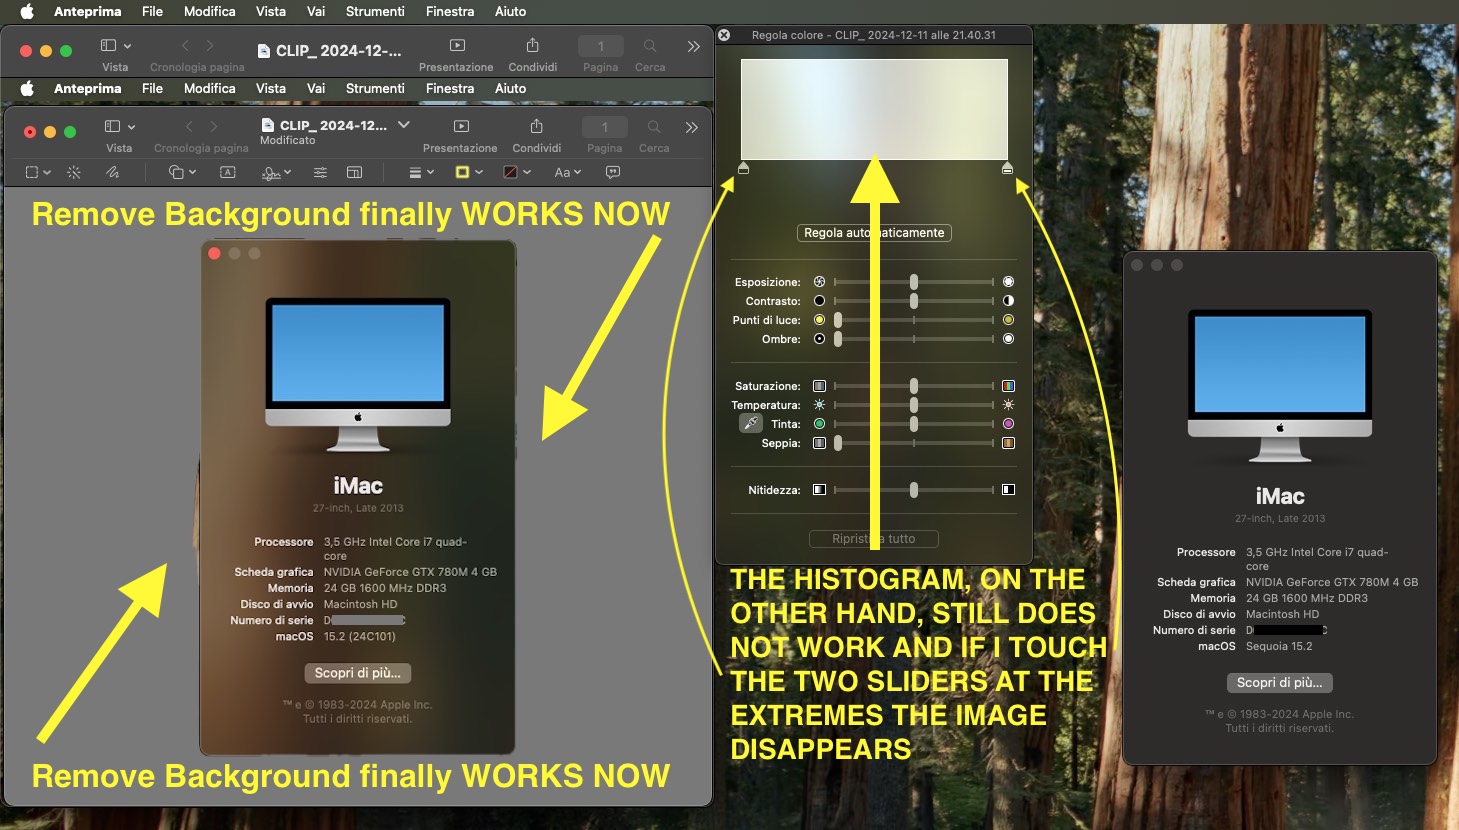Image resolution: width=1459 pixels, height=830 pixels.
Task: Open the File menu in the topmost menu bar
Action: (x=152, y=11)
